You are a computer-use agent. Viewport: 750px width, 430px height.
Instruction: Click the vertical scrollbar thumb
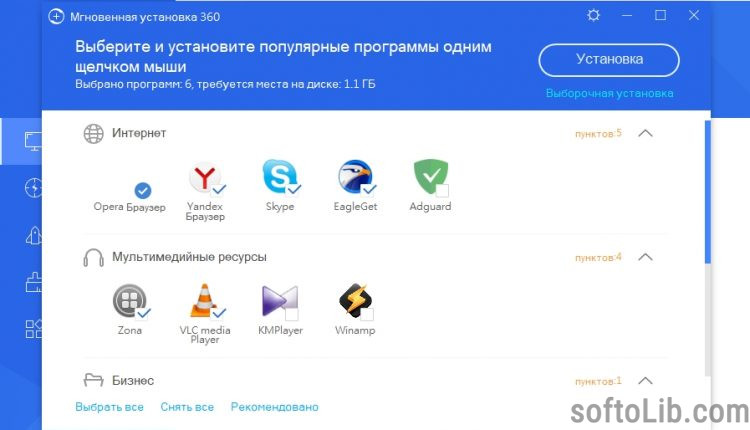pos(707,191)
